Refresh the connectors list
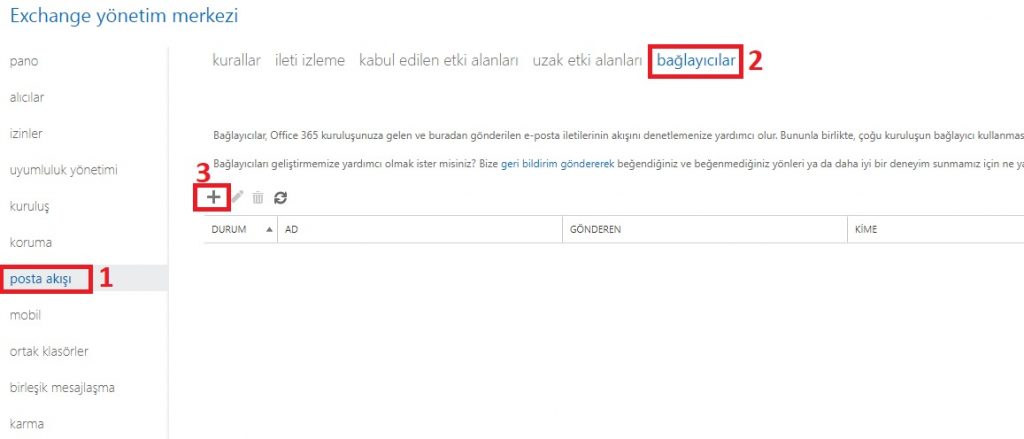The image size is (1024, 439). click(x=280, y=197)
